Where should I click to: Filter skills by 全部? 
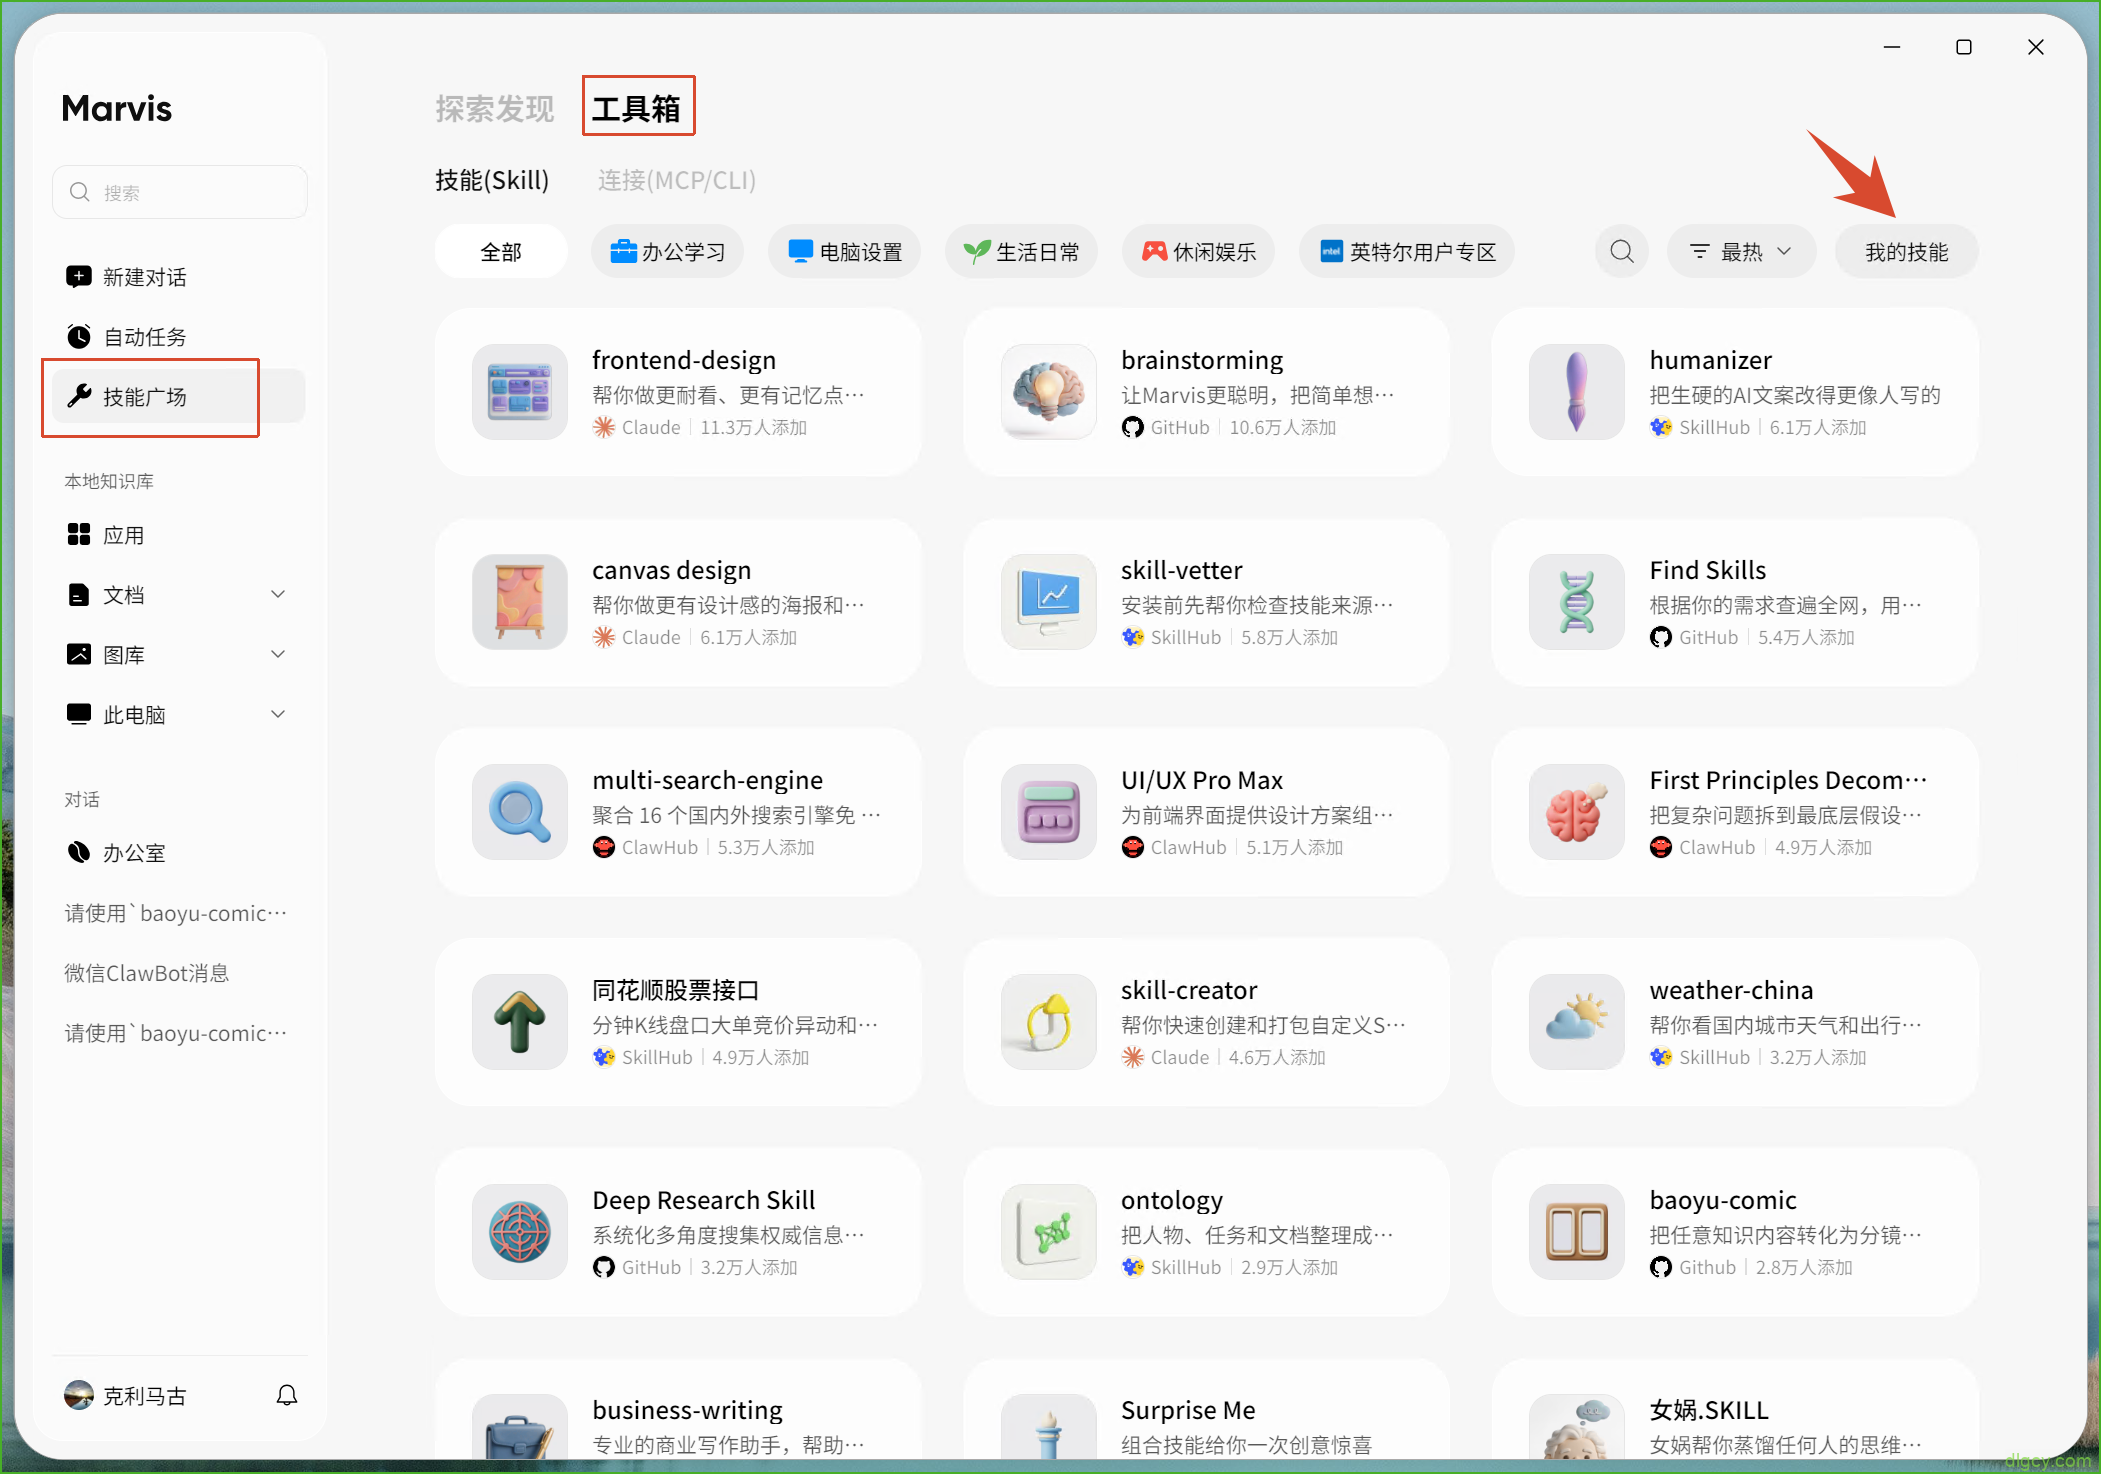[501, 252]
